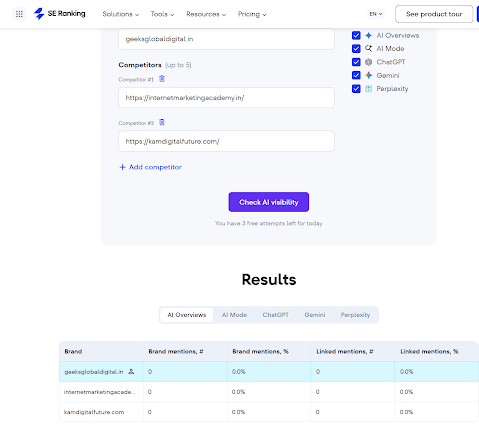Image resolution: width=479 pixels, height=437 pixels.
Task: Click the Competitors section label
Action: 140,65
